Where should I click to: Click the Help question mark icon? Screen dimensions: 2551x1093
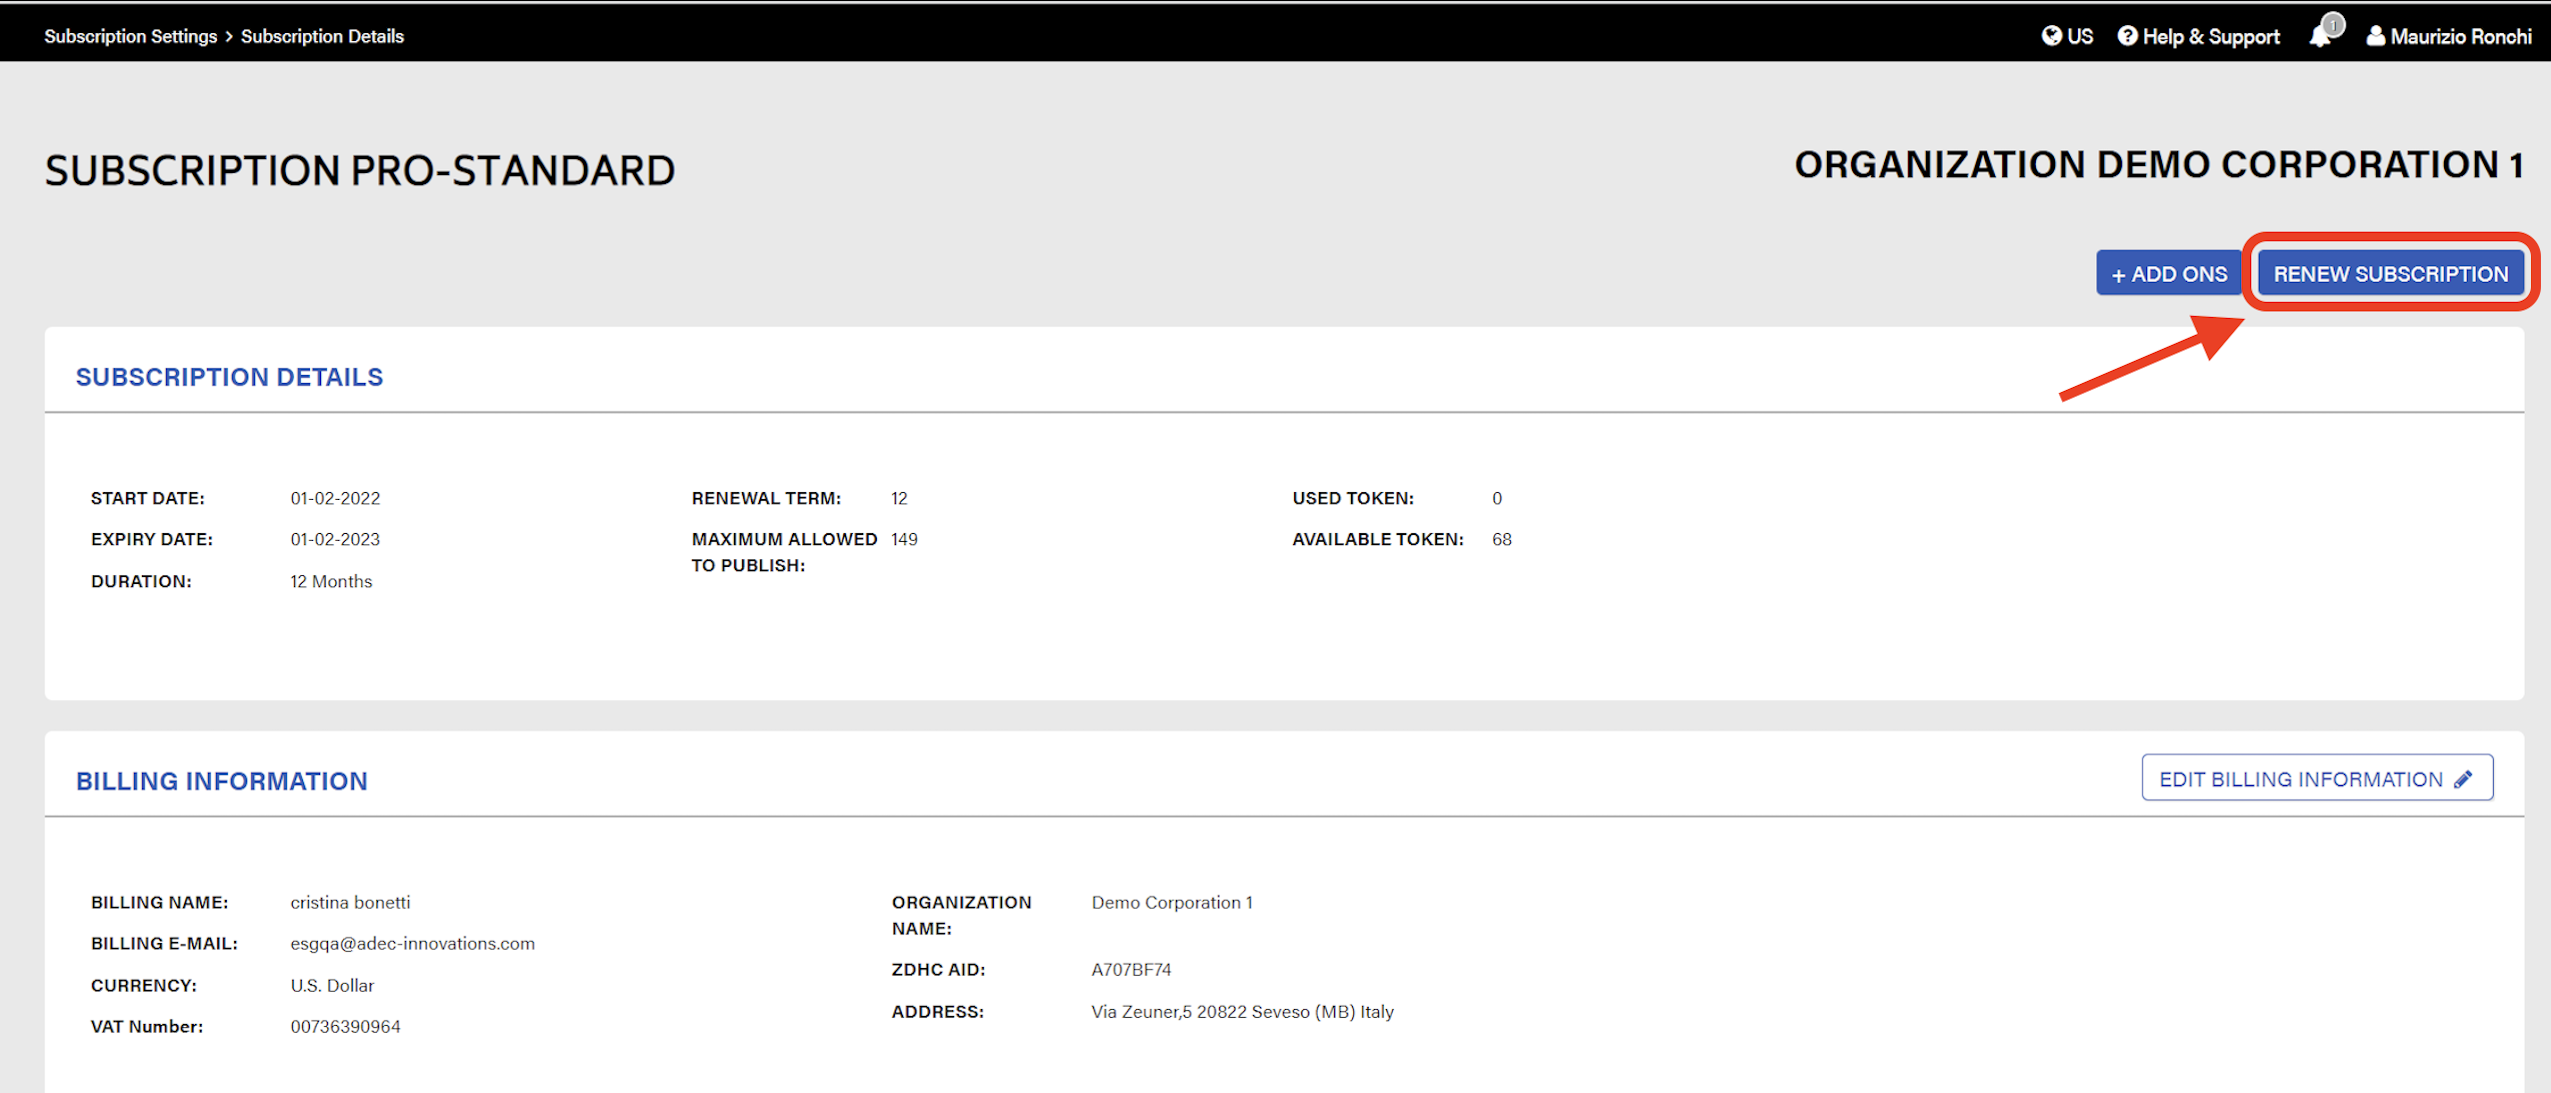[x=2127, y=36]
